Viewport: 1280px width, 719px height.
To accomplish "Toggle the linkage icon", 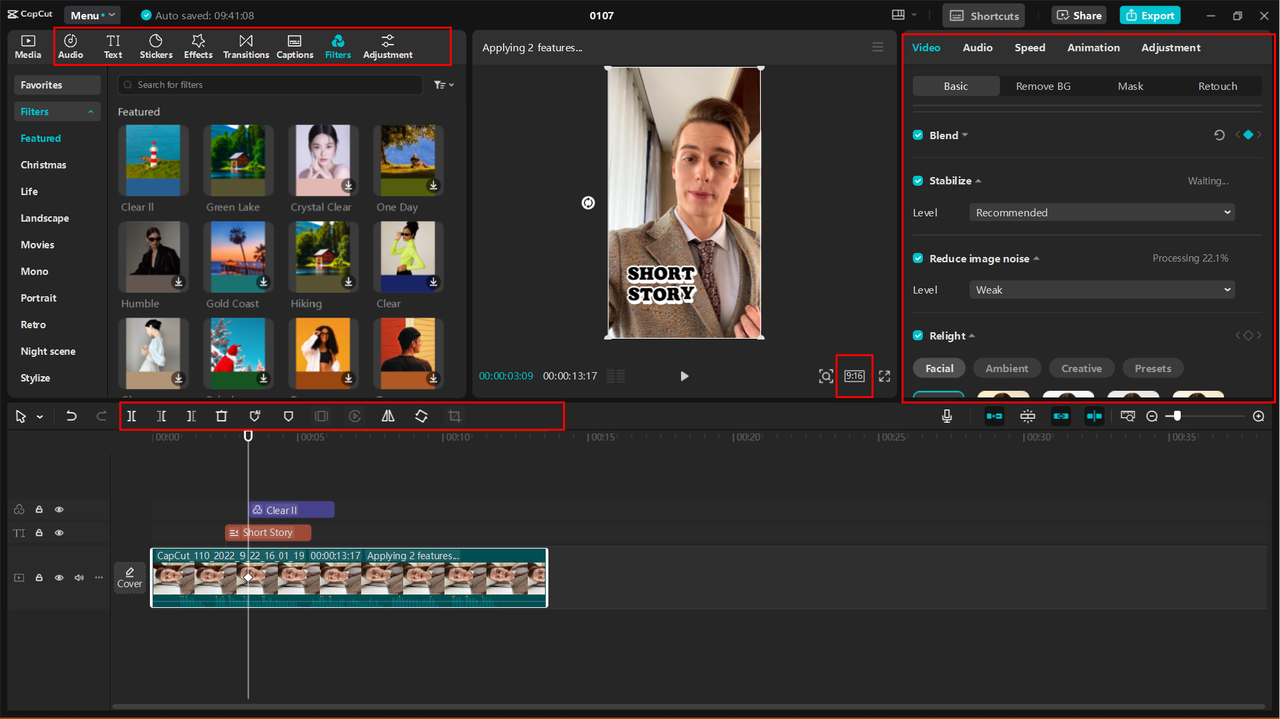I will coord(1061,416).
